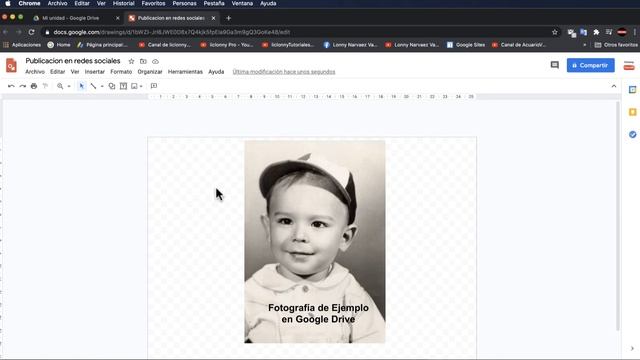Open Tasks in the side panel
Screen dimensions: 640x360
click(632, 134)
